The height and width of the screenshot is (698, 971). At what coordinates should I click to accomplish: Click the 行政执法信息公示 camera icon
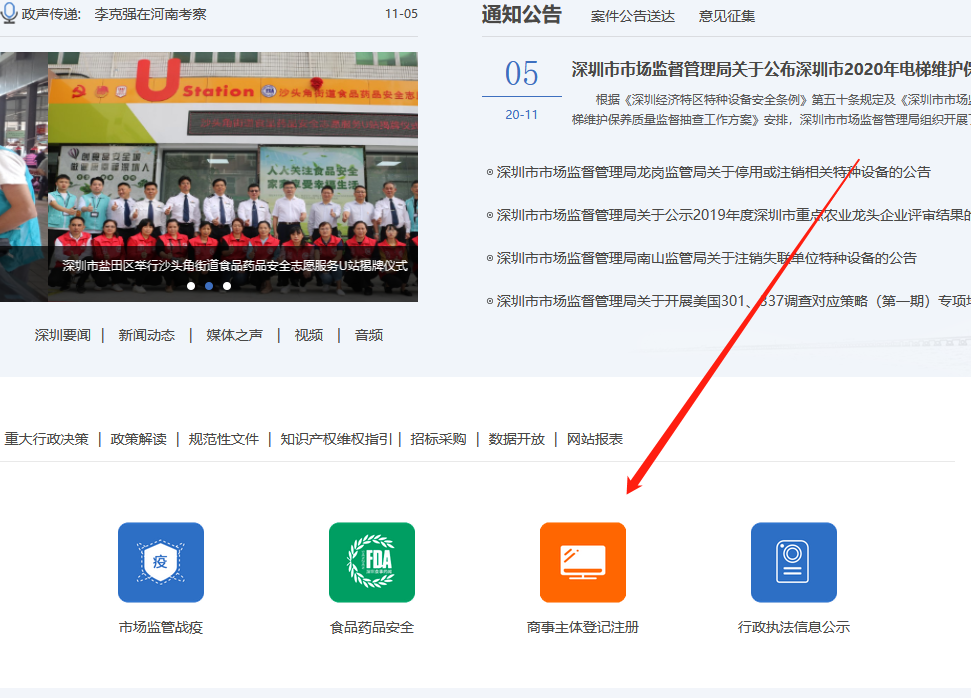(793, 562)
